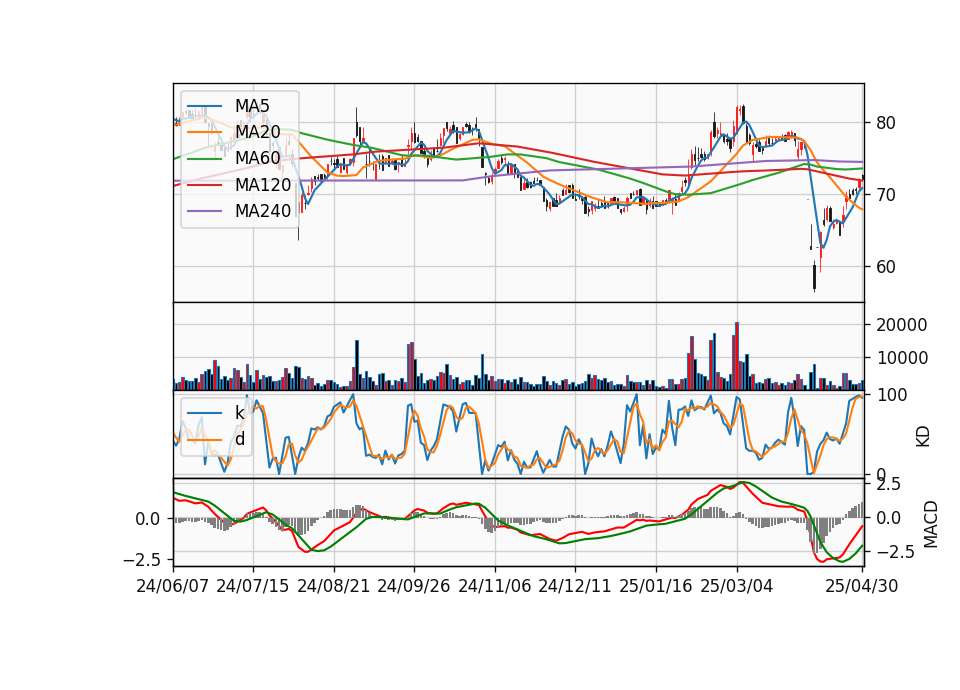
Task: Click the d legend label in KD panel
Action: [x=240, y=439]
